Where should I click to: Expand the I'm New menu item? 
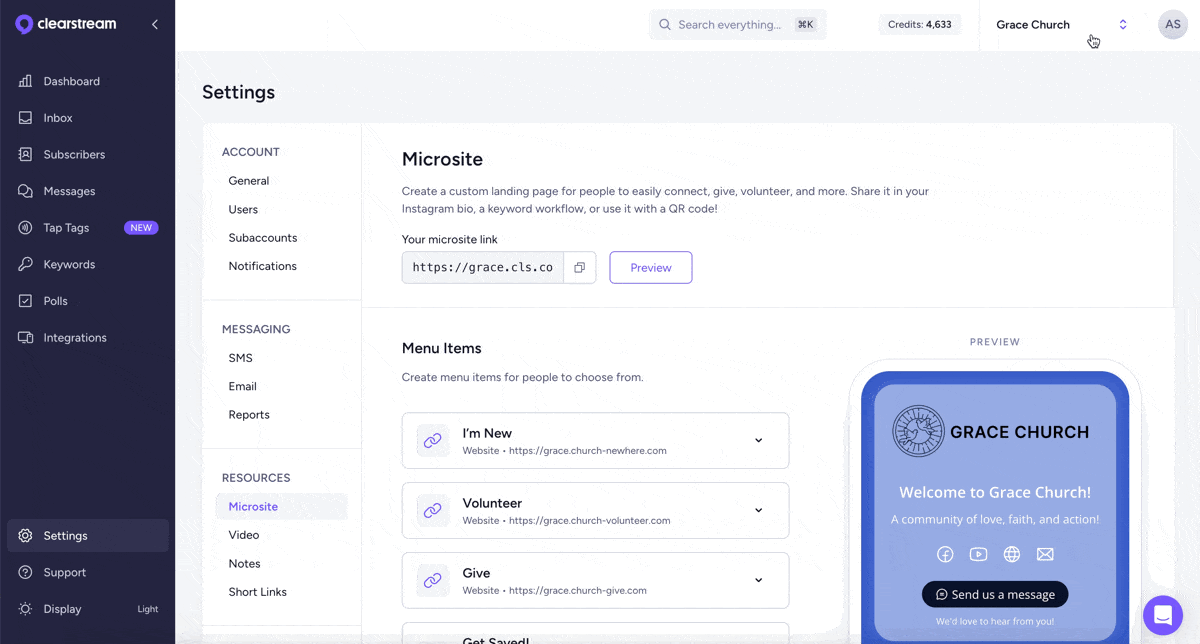[x=758, y=441]
